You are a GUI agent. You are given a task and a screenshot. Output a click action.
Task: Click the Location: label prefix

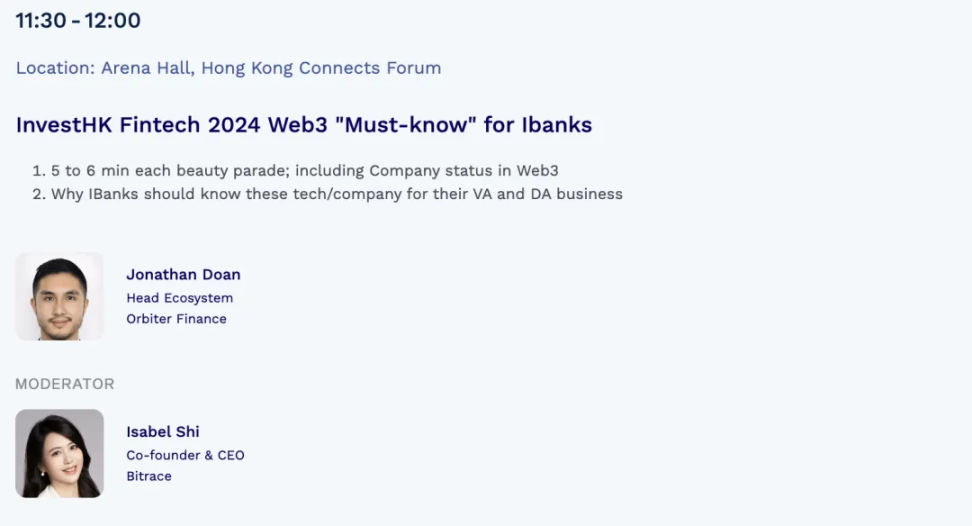click(56, 68)
